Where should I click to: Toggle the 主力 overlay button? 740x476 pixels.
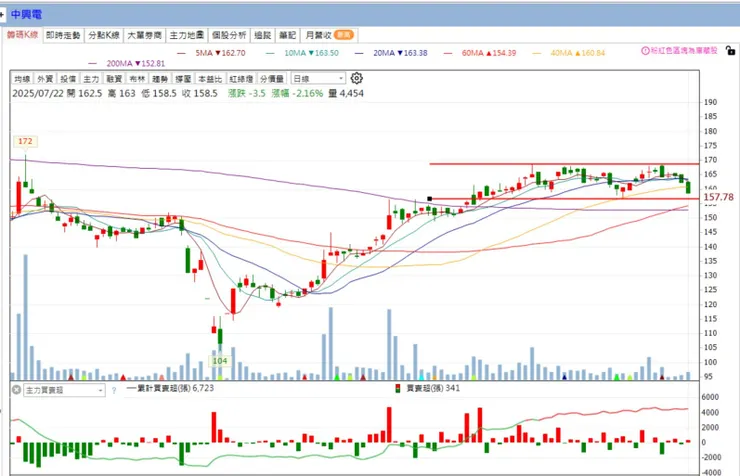pyautogui.click(x=91, y=79)
